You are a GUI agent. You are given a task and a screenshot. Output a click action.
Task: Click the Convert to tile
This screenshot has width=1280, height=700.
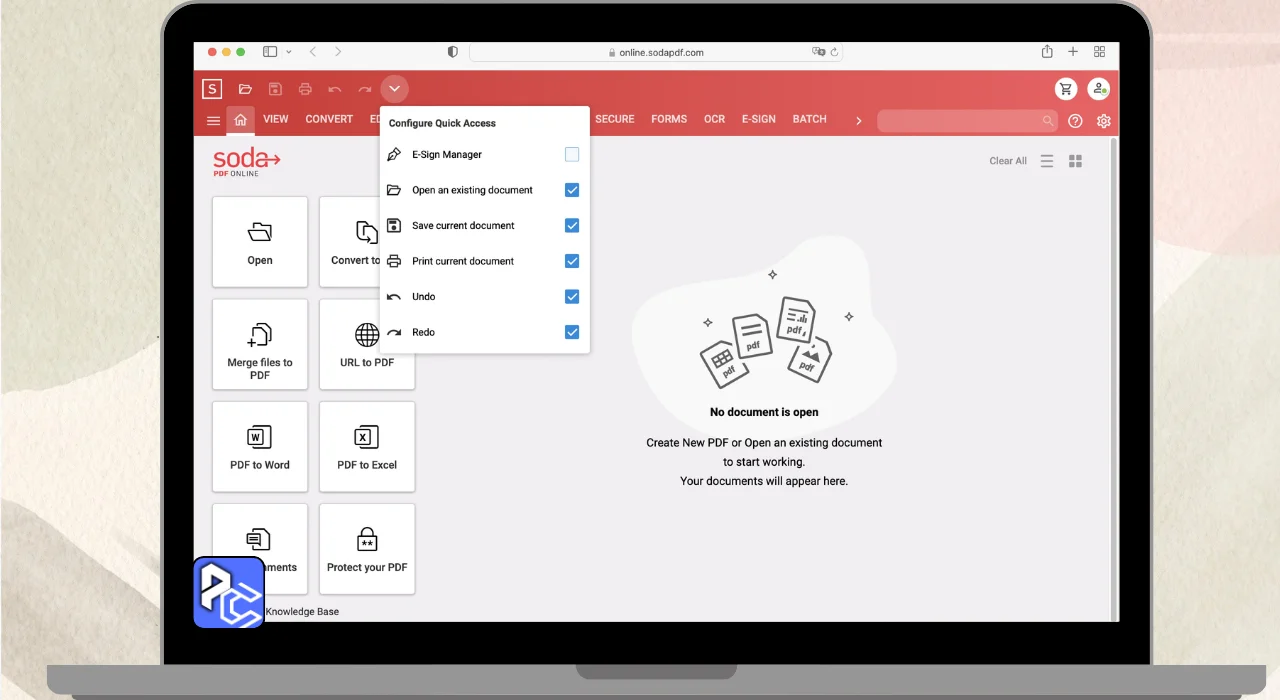[x=350, y=242]
